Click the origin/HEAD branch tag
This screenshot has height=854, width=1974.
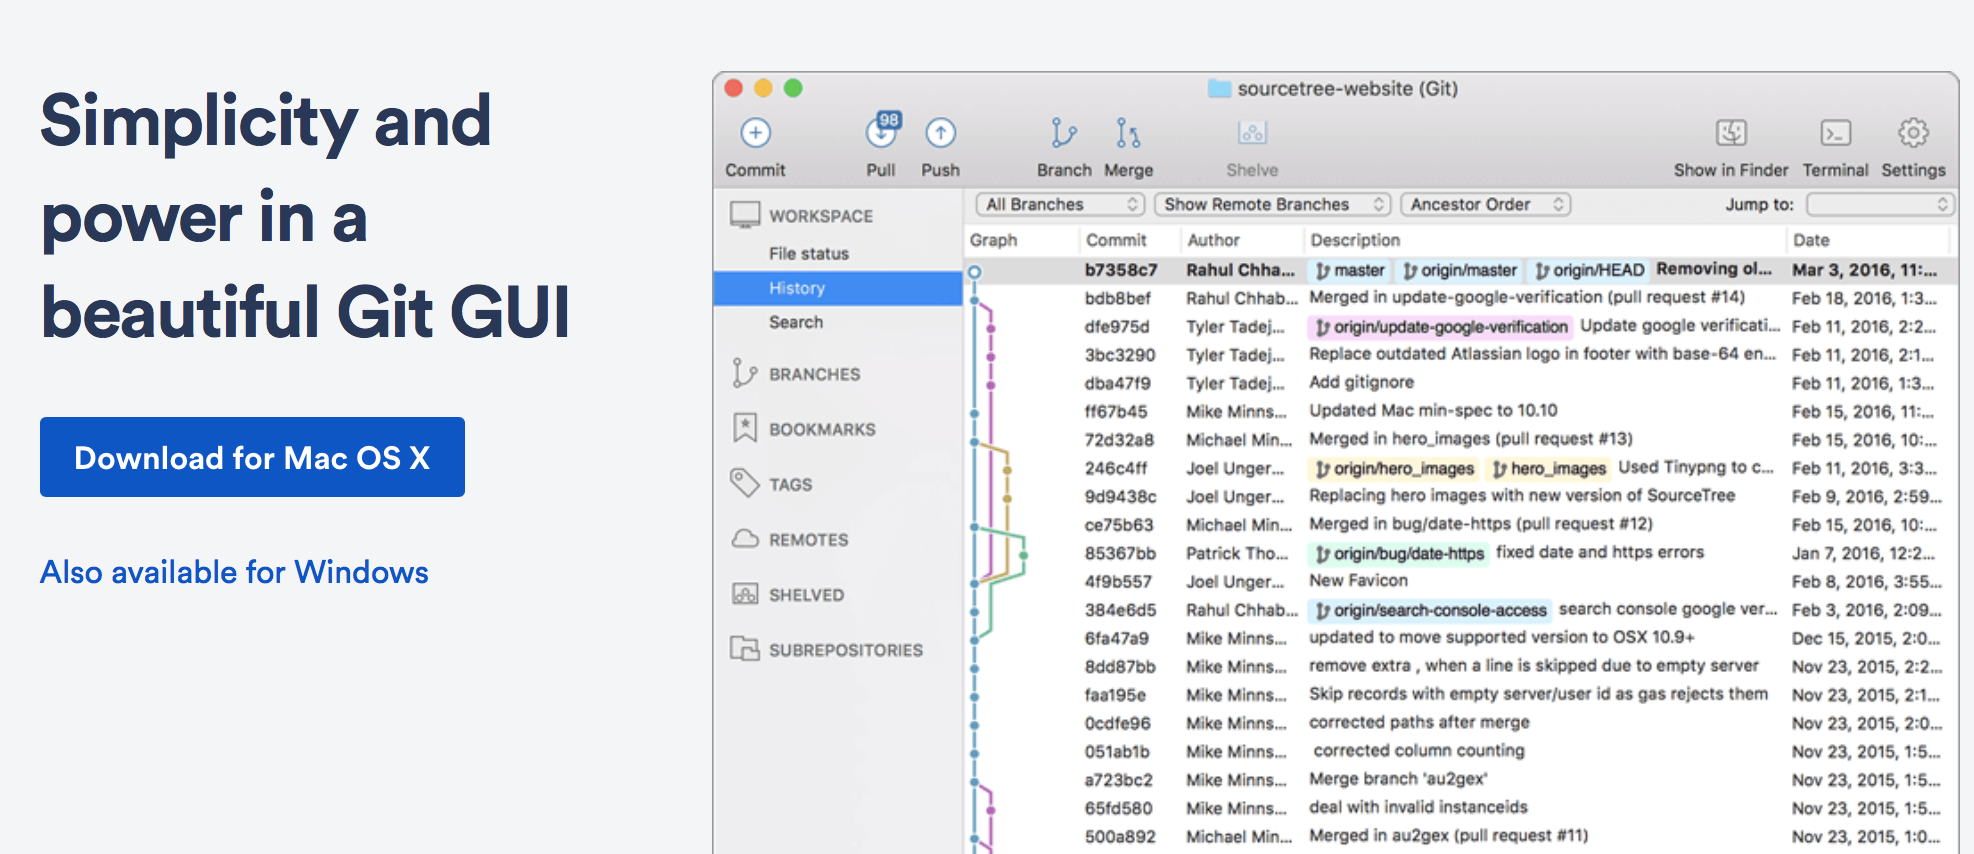(1588, 270)
